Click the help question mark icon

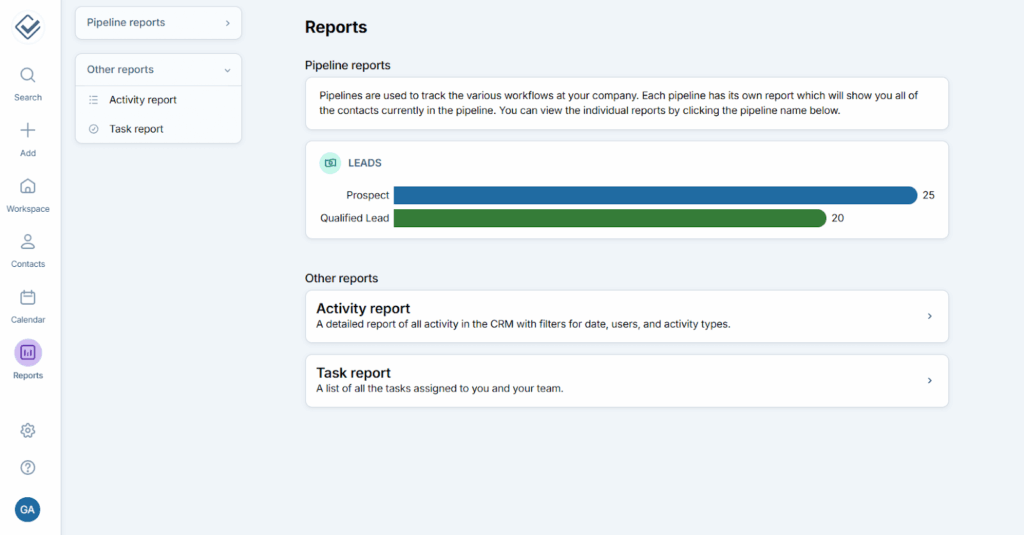[x=28, y=467]
